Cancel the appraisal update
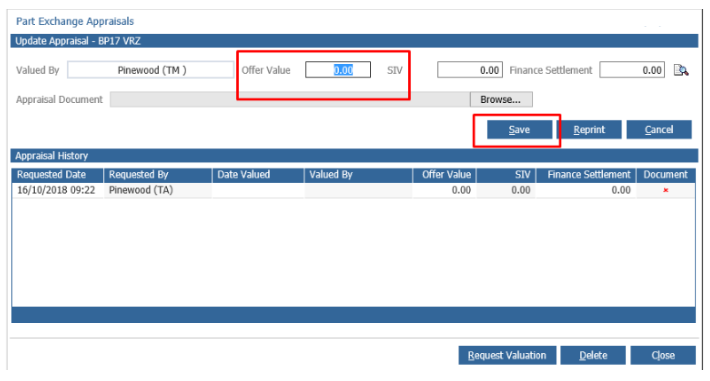Image resolution: width=710 pixels, height=381 pixels. (x=659, y=130)
